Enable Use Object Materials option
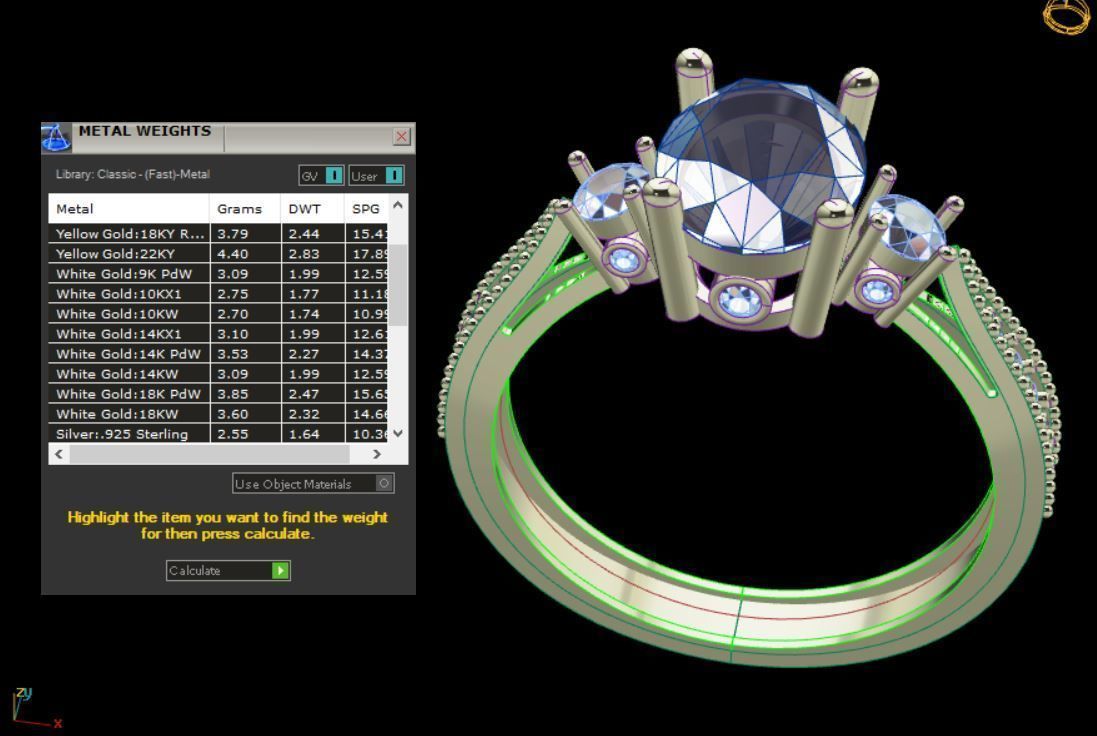Viewport: 1097px width, 736px height. pos(313,483)
